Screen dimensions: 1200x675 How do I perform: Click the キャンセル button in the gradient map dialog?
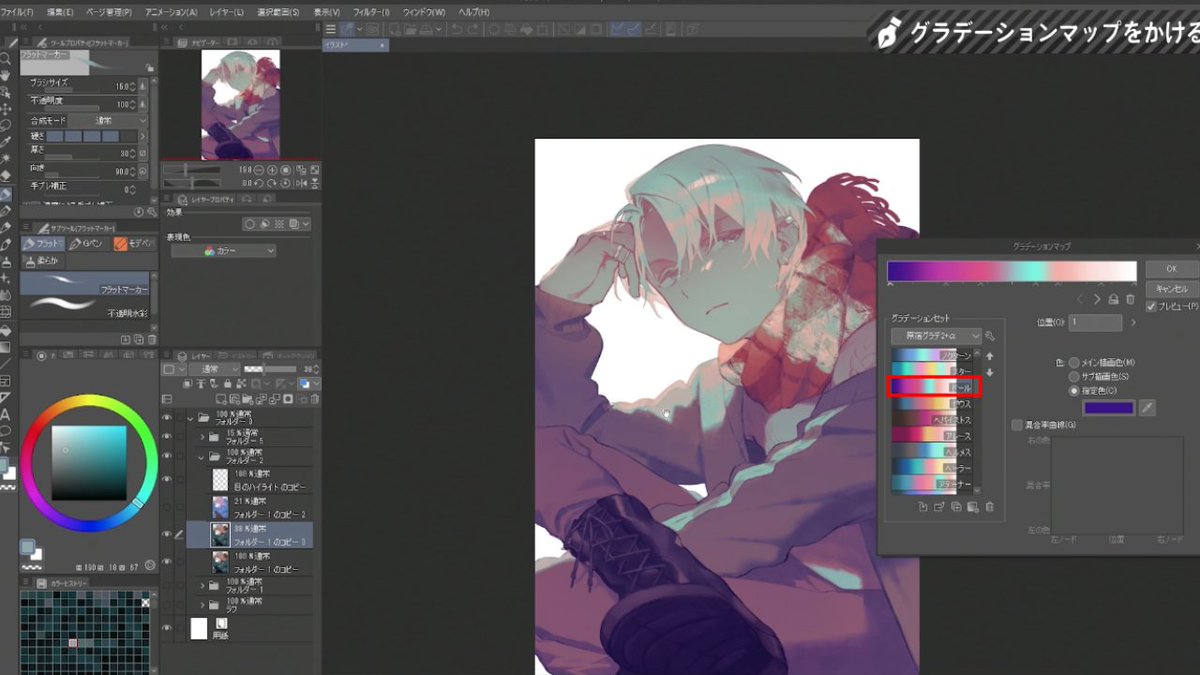pos(1172,288)
